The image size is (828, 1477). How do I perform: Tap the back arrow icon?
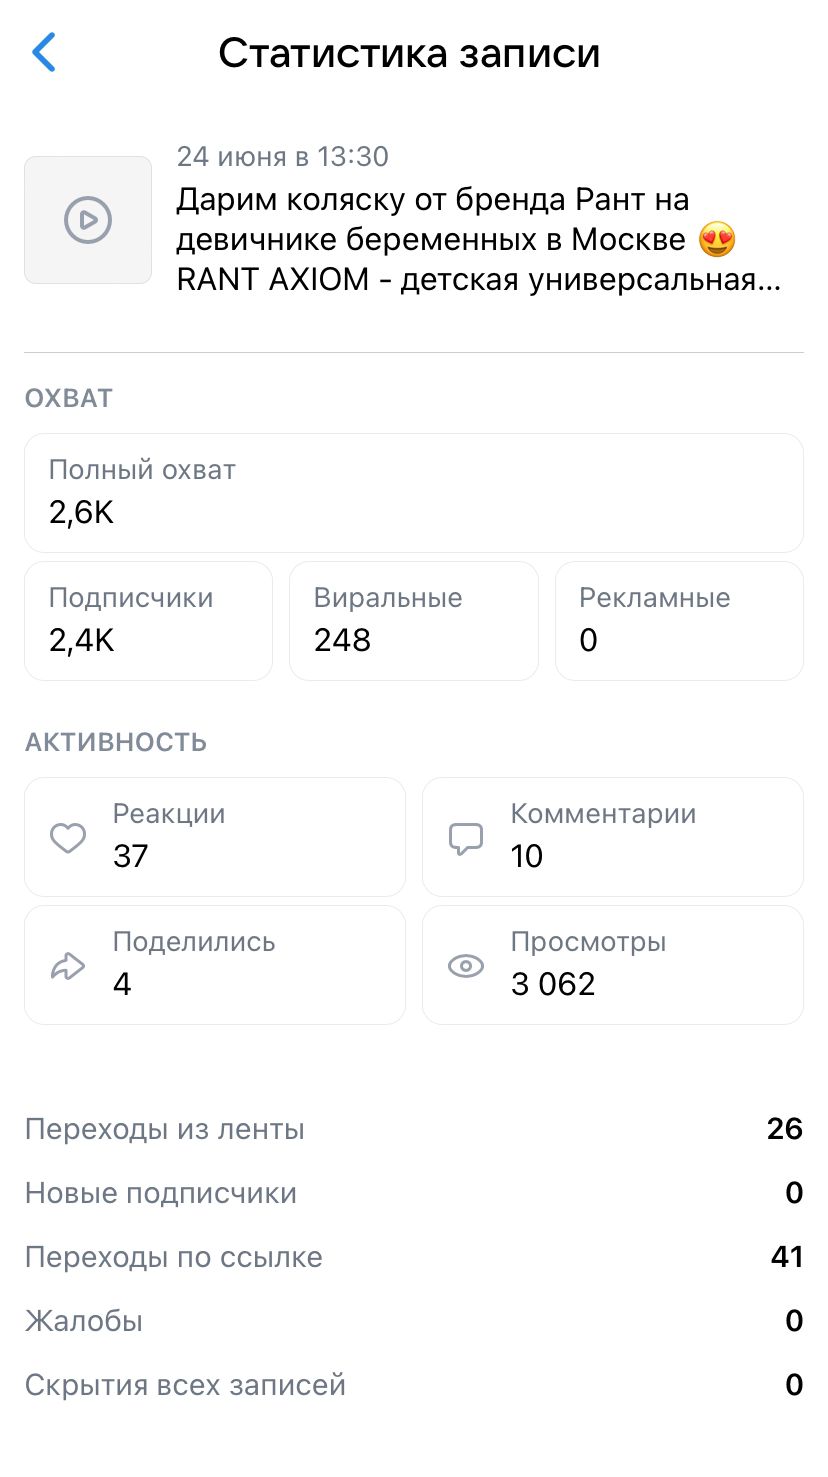tap(45, 52)
